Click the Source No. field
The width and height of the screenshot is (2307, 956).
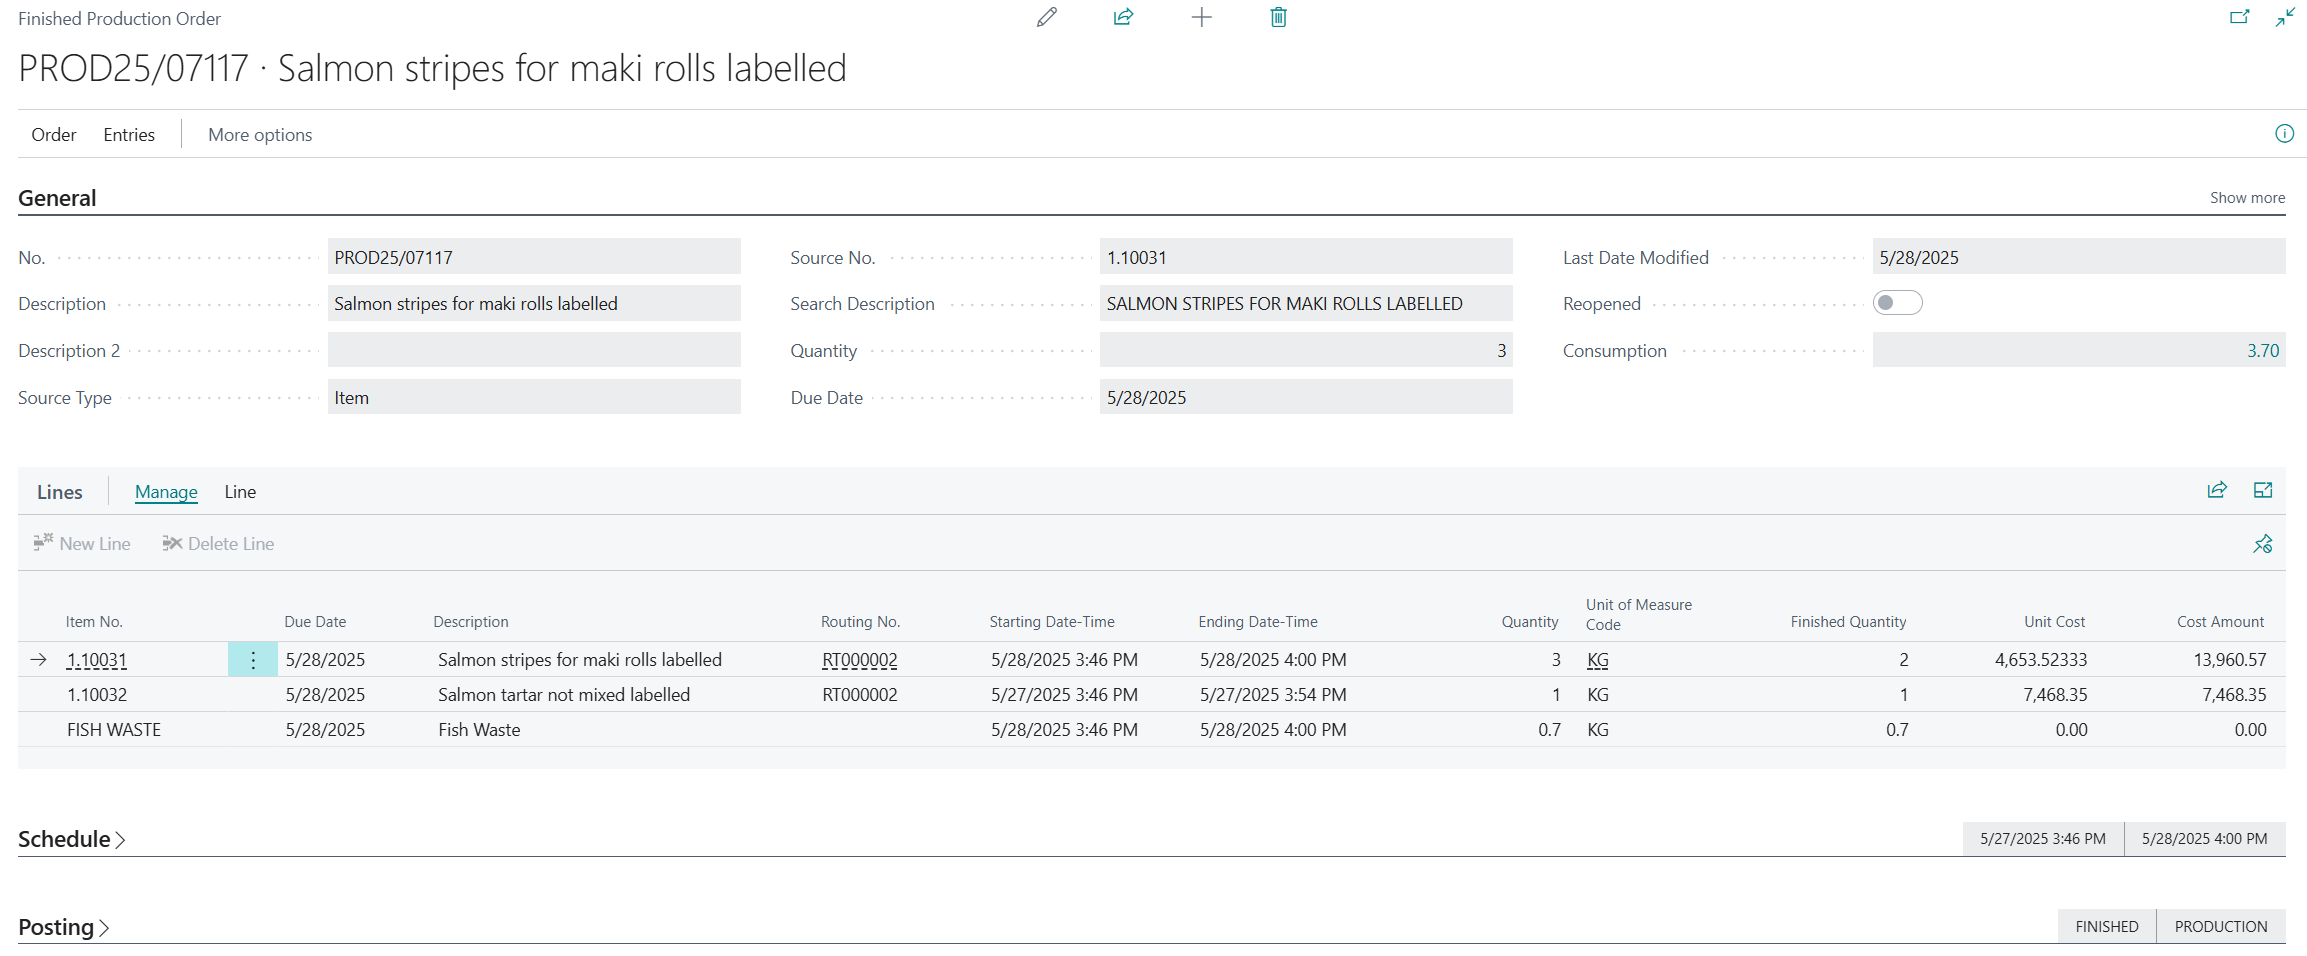pyautogui.click(x=1305, y=258)
